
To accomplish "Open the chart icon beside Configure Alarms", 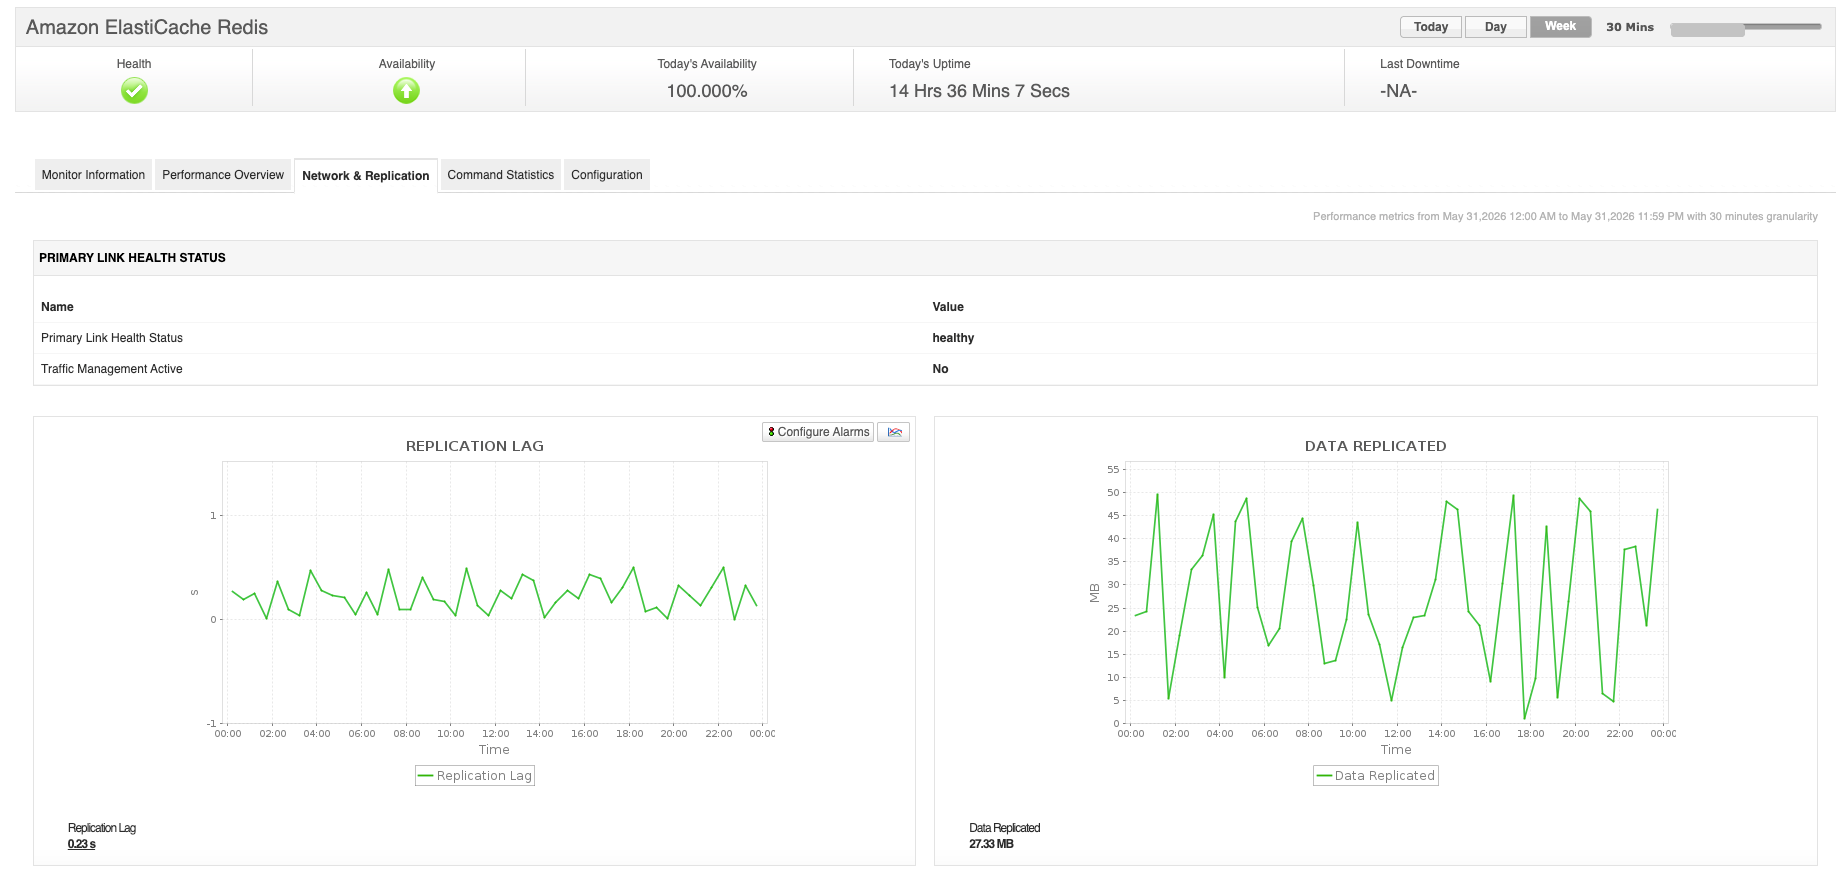I will (x=893, y=432).
